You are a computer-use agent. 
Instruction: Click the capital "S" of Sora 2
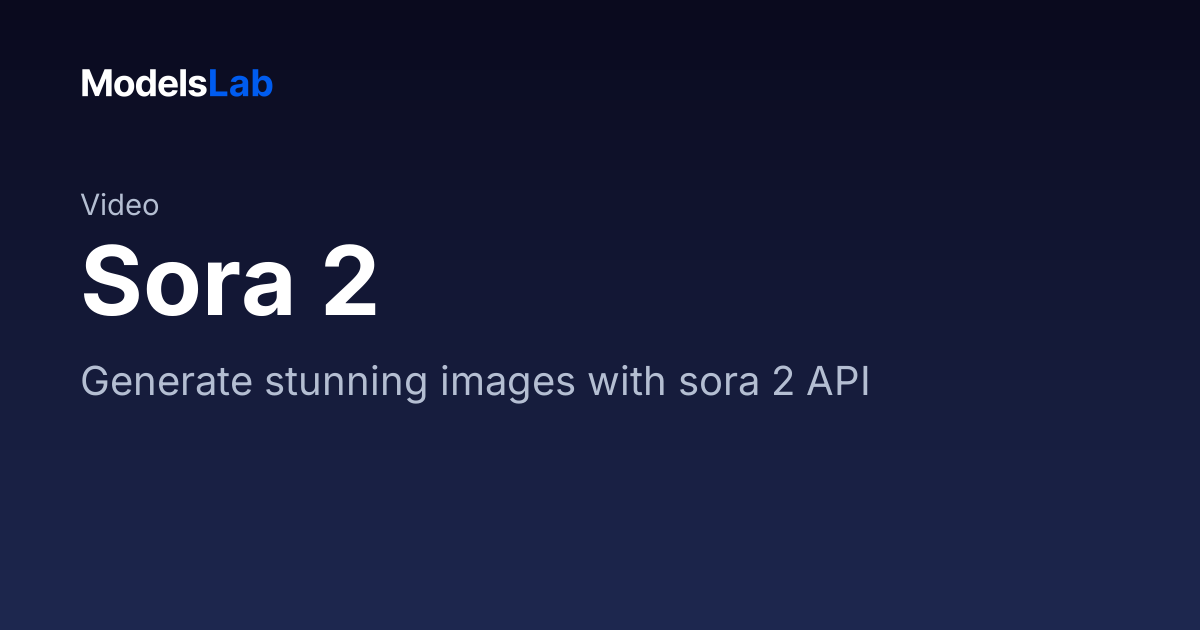[109, 282]
